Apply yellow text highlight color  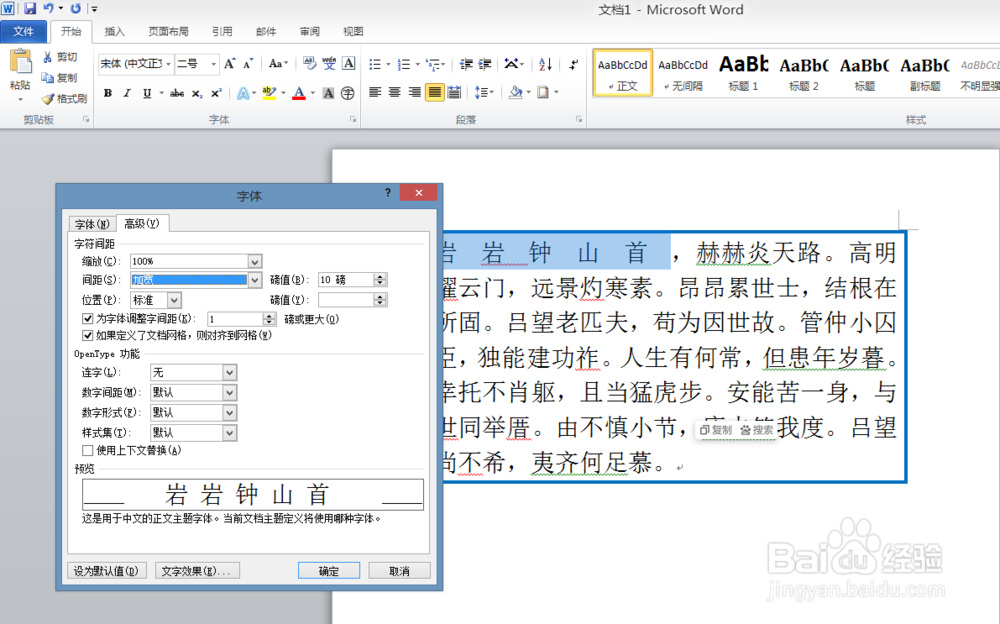(269, 93)
